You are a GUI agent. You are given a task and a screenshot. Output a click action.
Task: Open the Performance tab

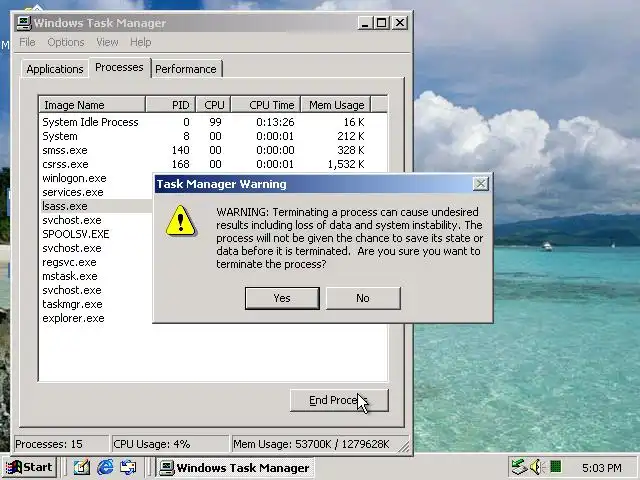186,69
